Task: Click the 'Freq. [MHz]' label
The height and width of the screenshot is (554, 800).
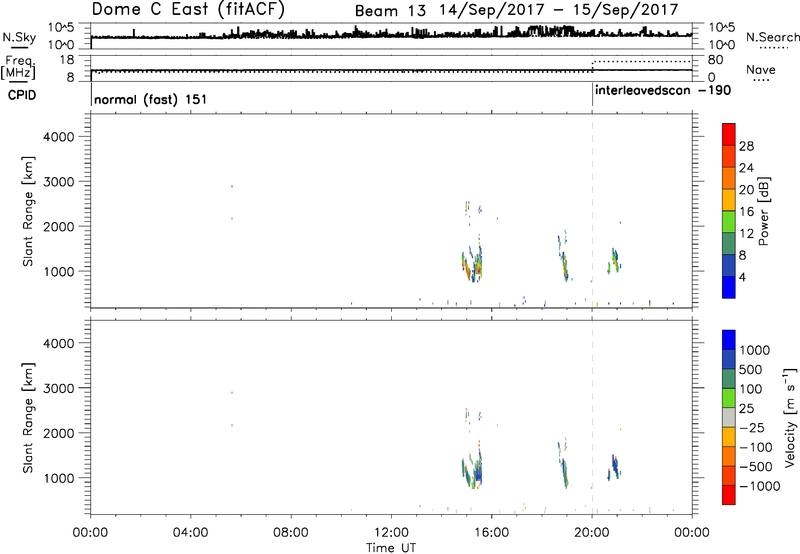Action: click(19, 67)
